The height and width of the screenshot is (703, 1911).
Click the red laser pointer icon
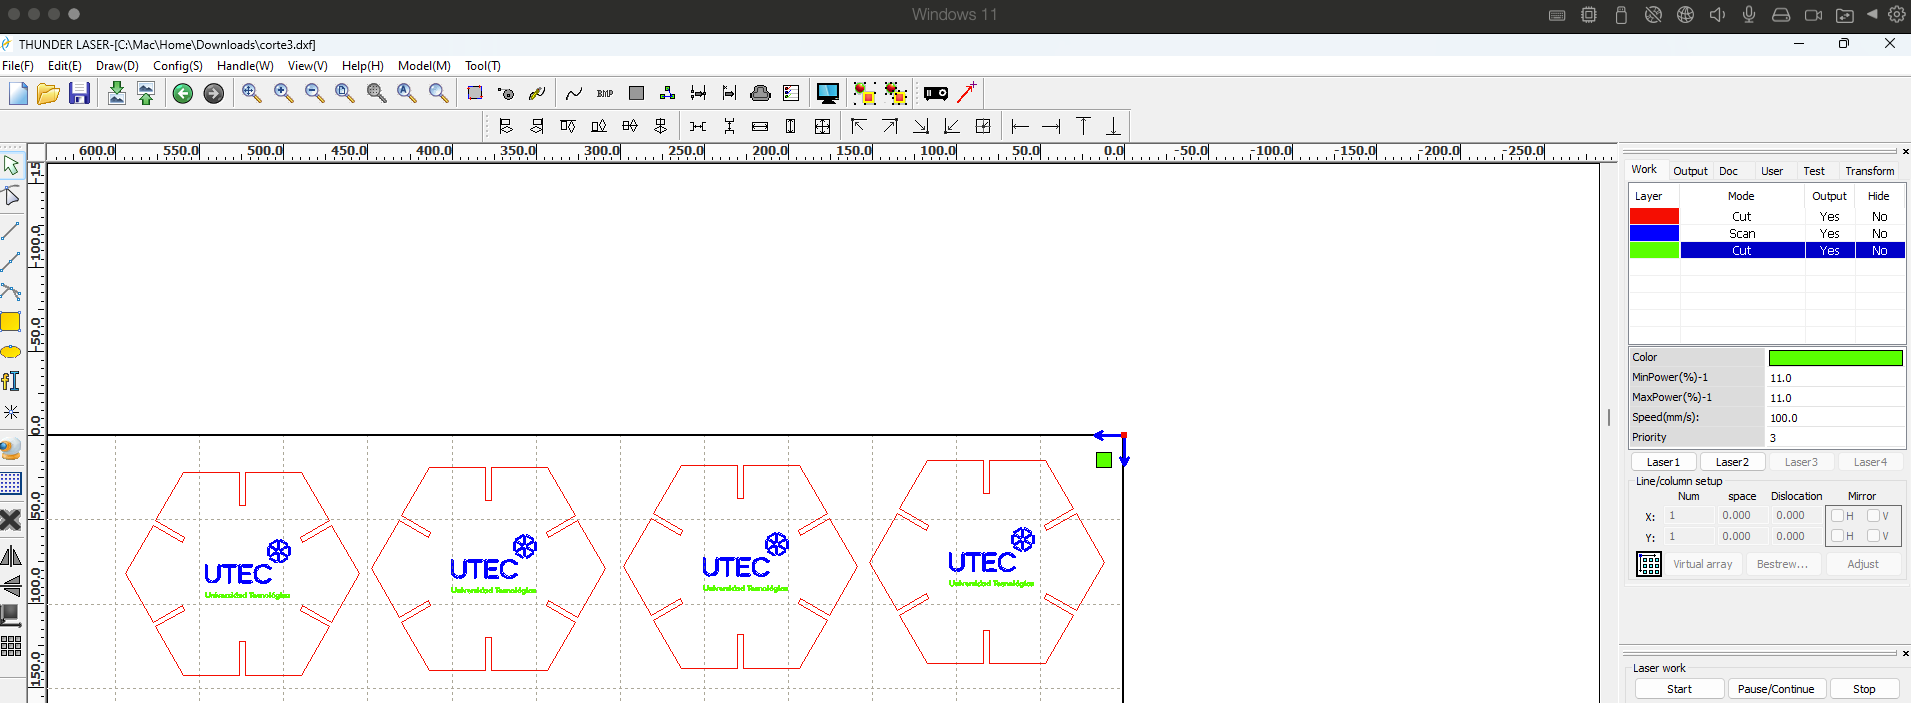coord(967,92)
